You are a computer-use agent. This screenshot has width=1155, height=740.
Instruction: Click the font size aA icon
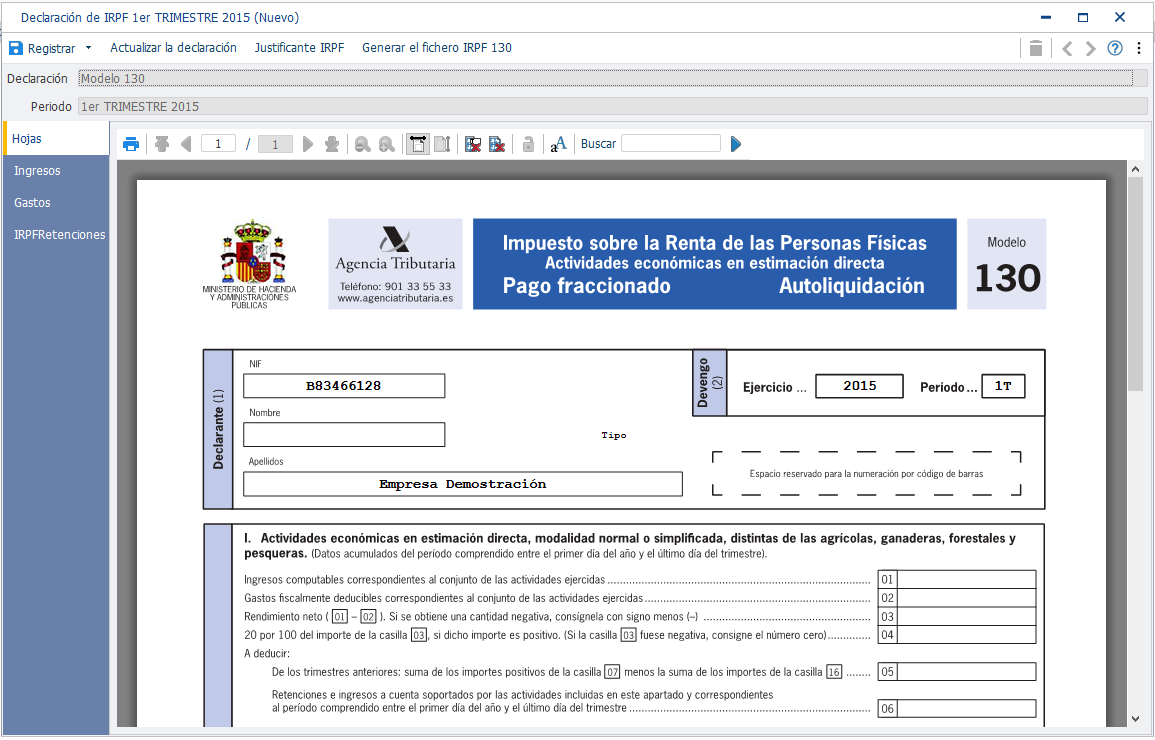click(558, 144)
